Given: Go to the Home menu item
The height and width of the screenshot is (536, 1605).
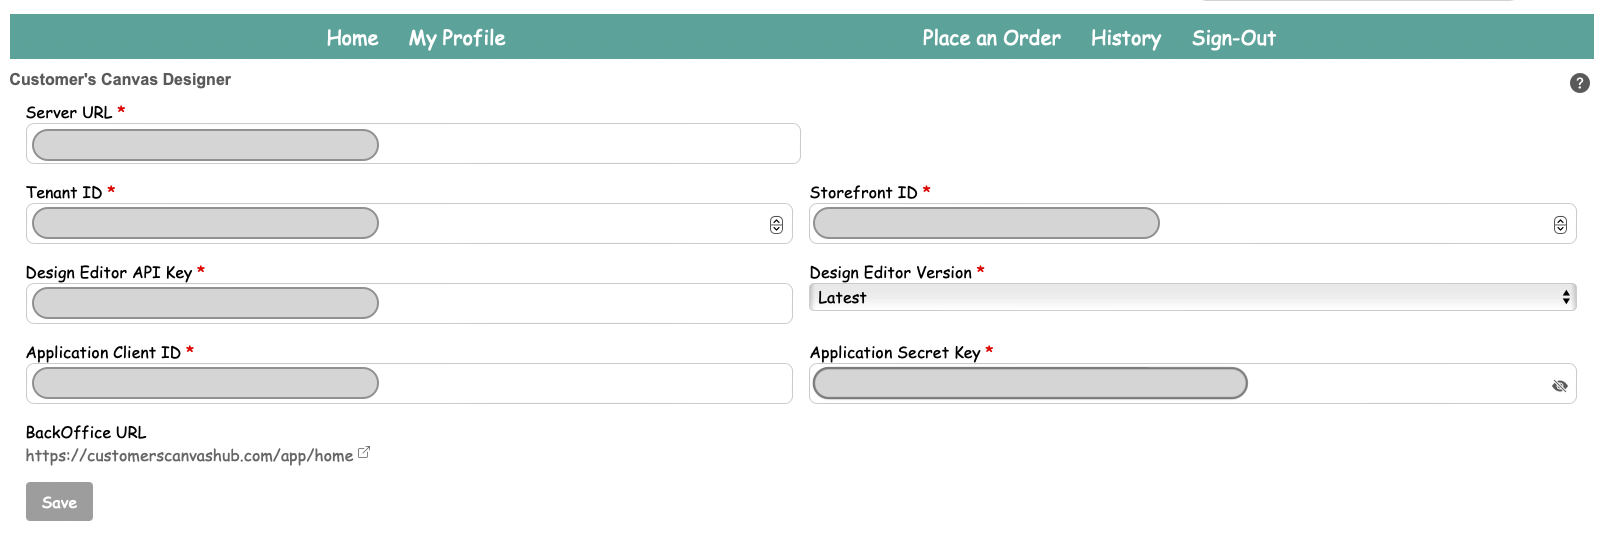Looking at the screenshot, I should coord(352,38).
